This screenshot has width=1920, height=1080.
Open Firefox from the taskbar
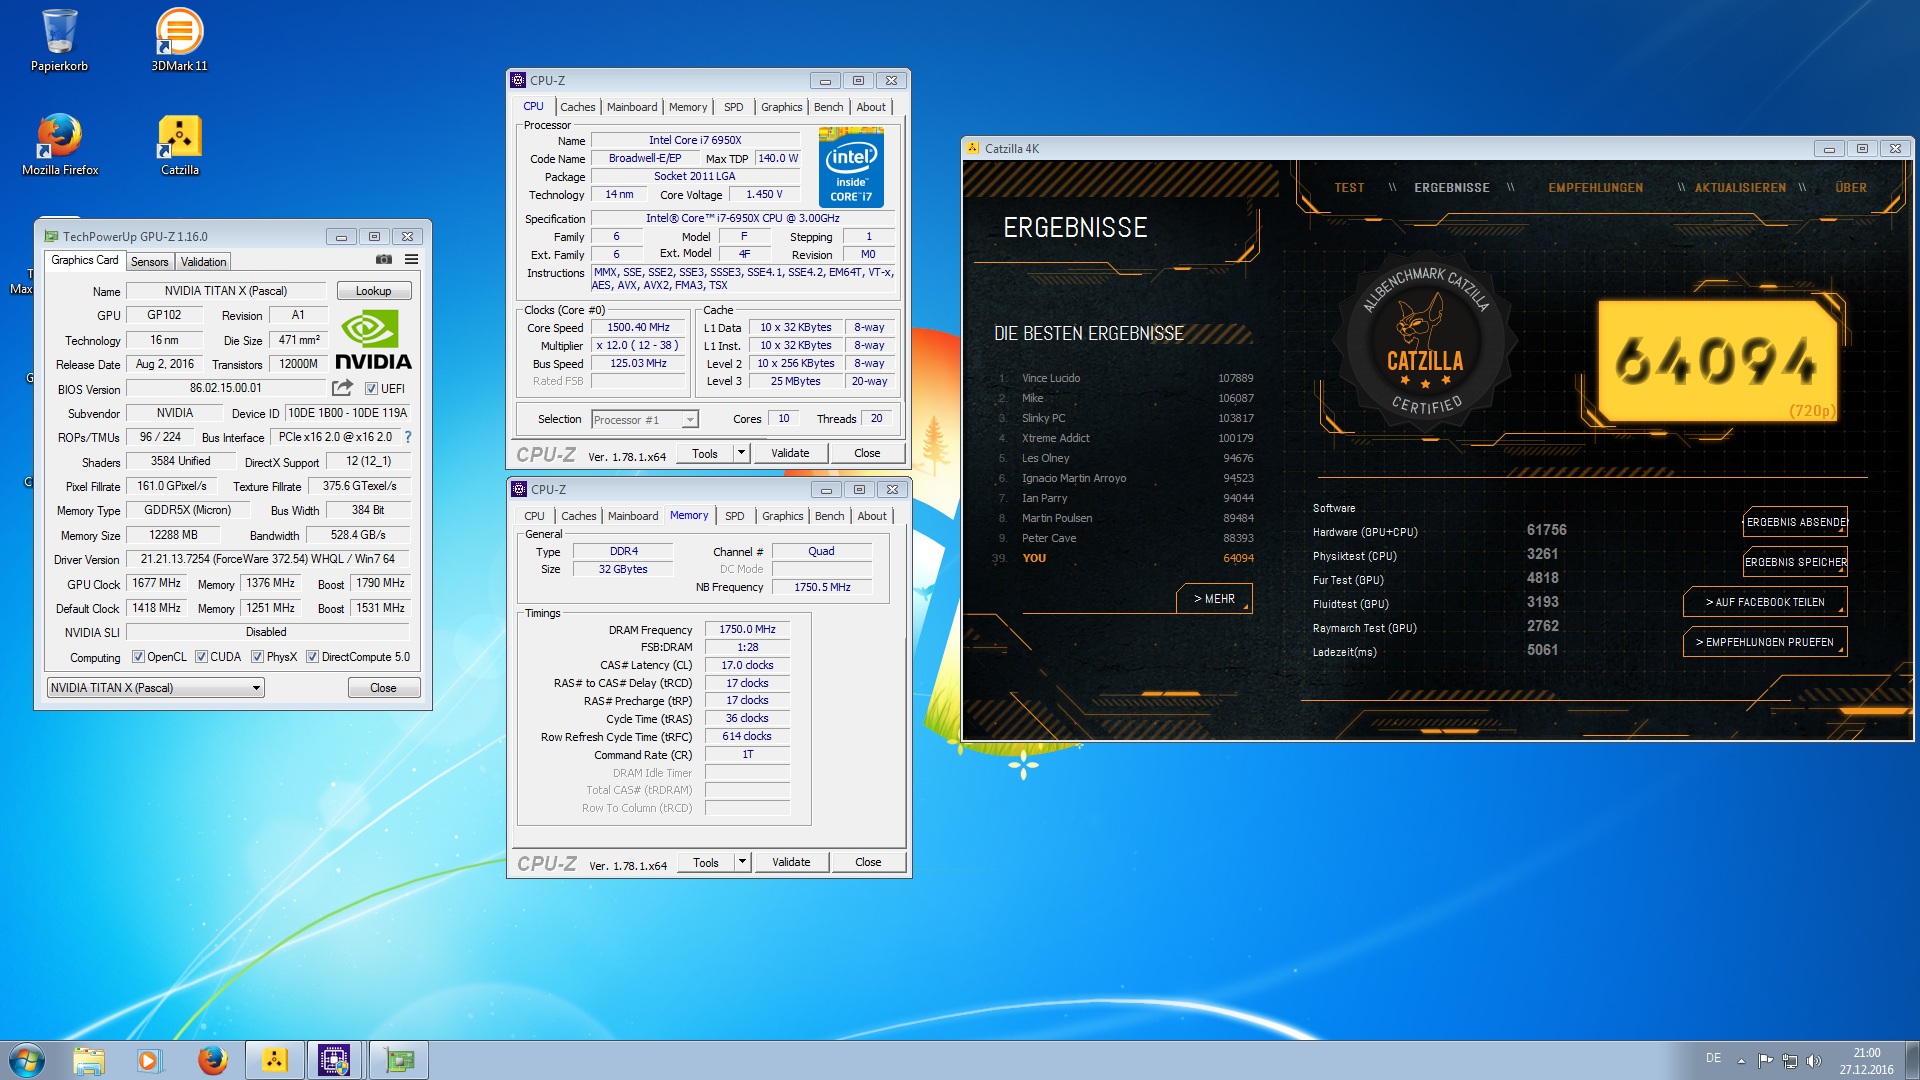click(x=212, y=1060)
